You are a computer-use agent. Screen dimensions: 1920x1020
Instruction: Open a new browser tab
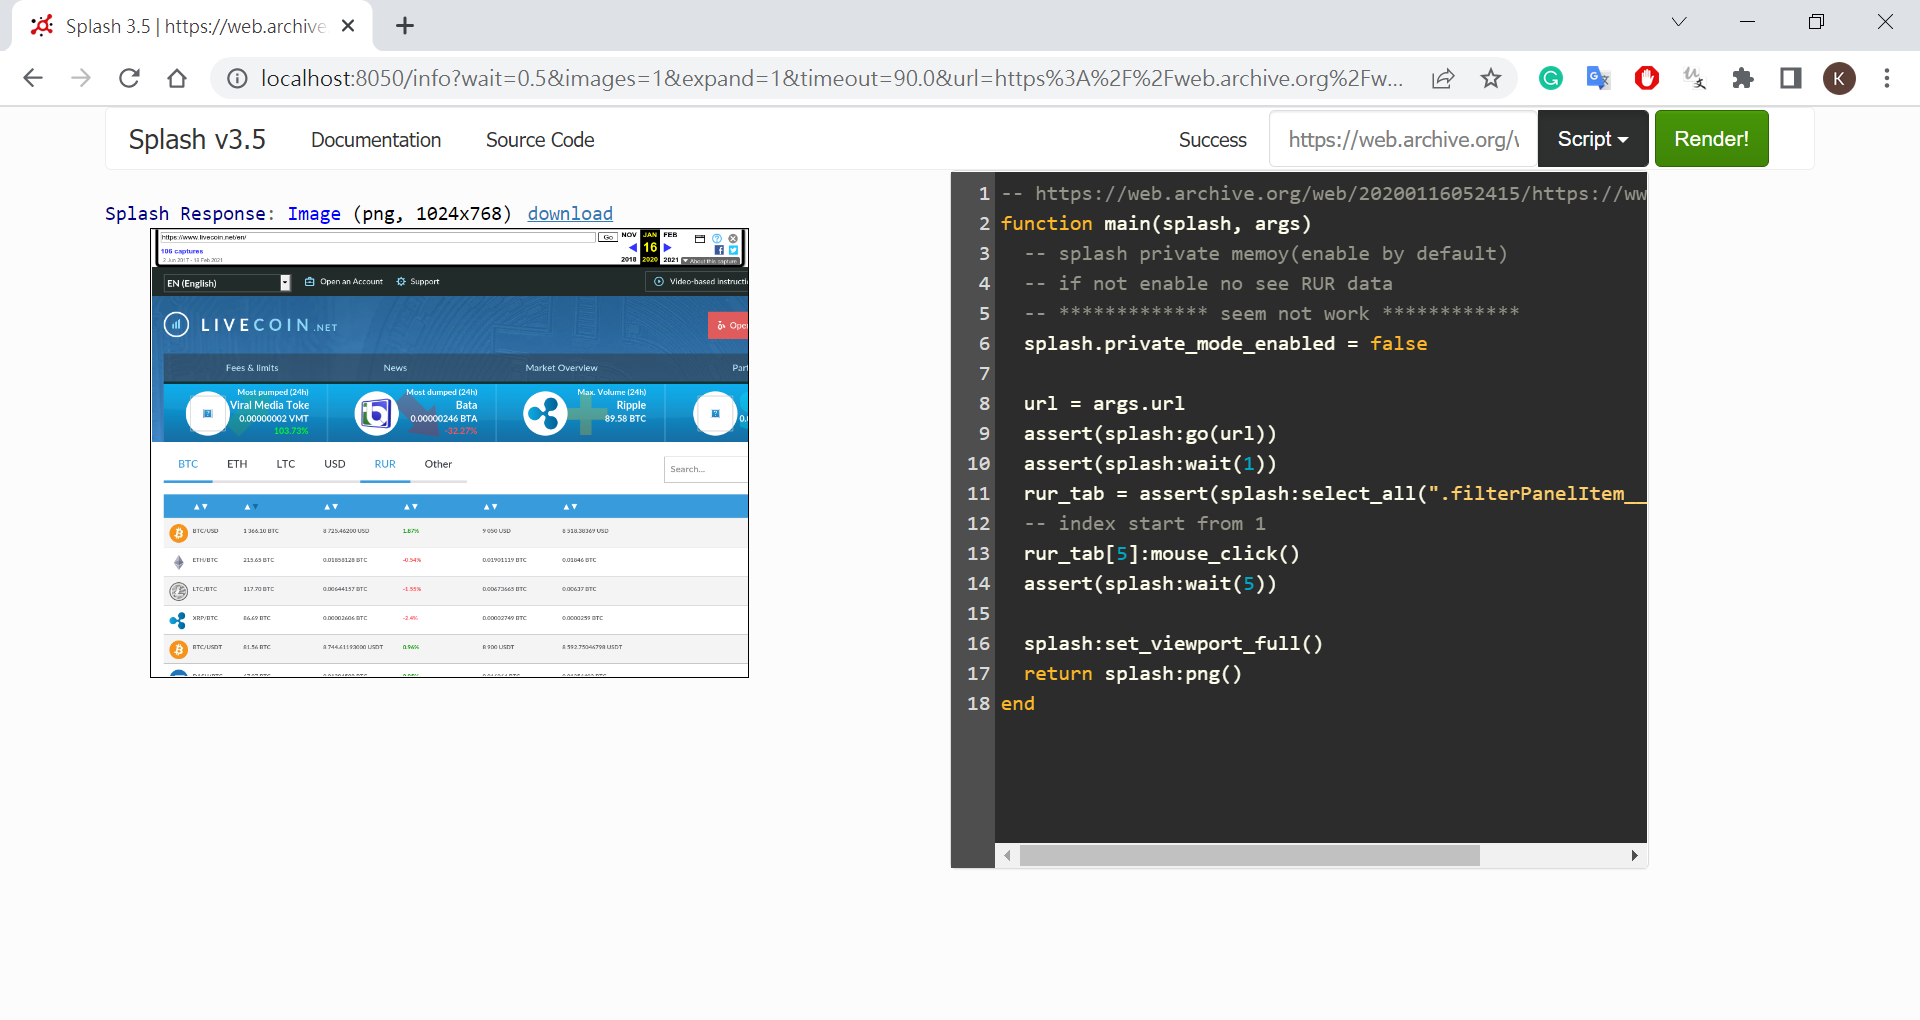pos(405,26)
